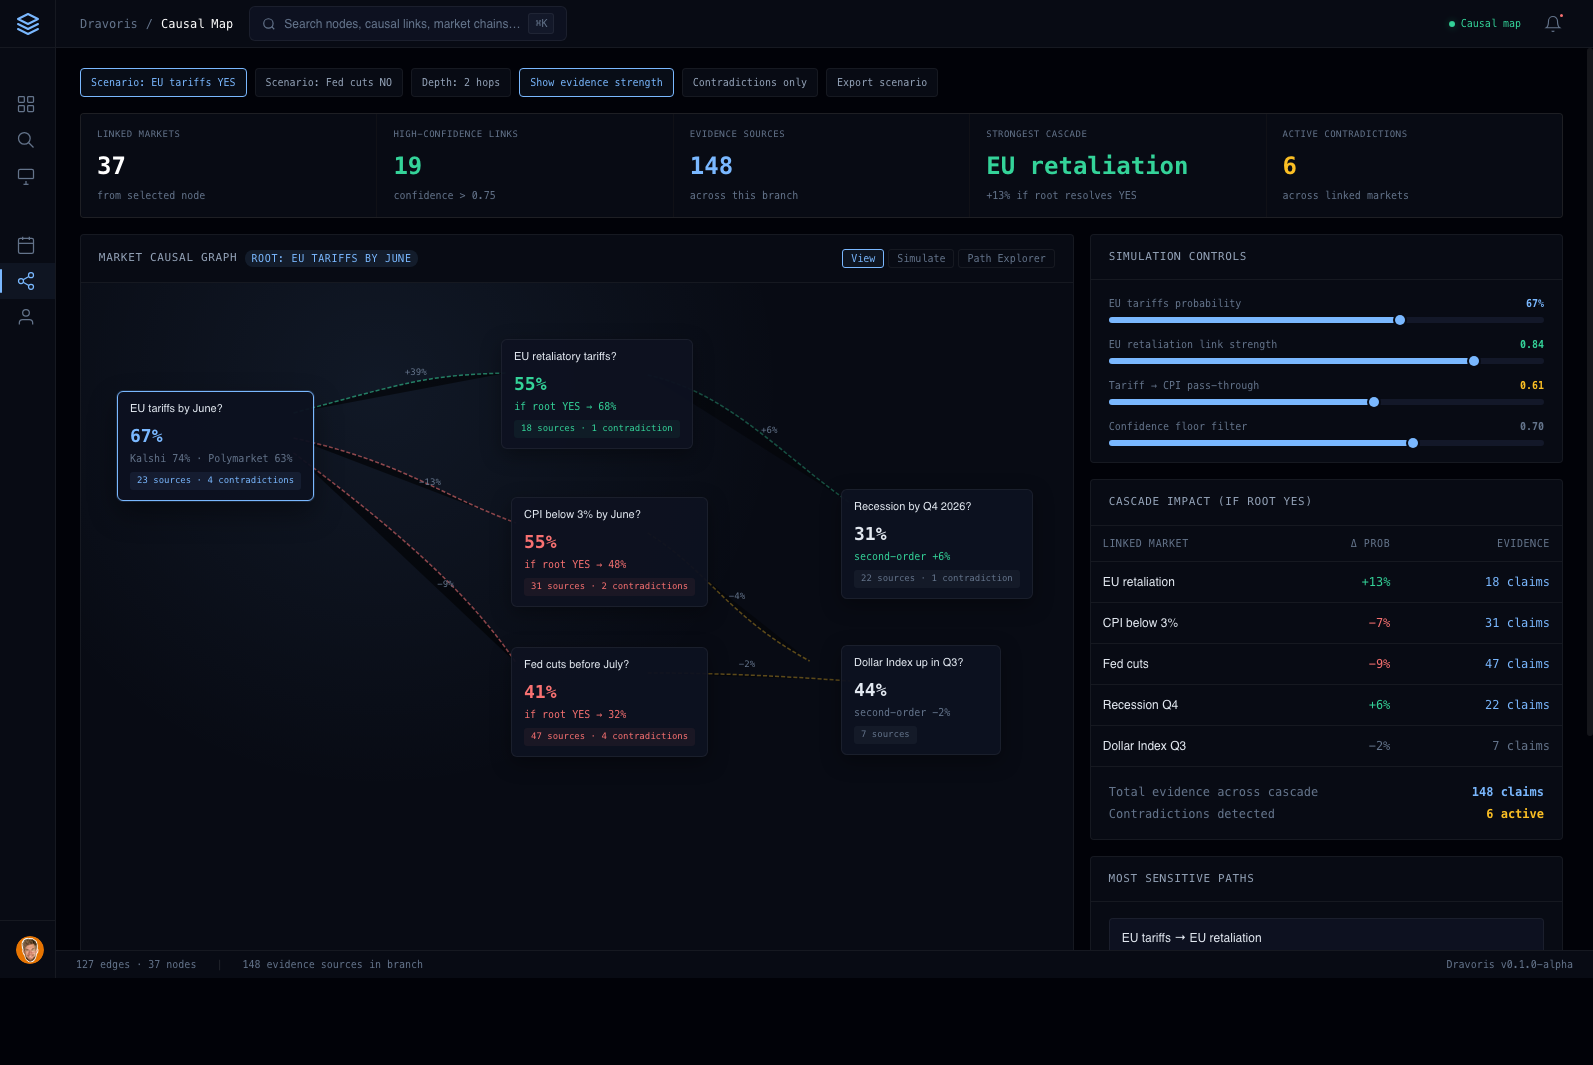This screenshot has height=1065, width=1593.
Task: Select the causal graph share-nodes sidebar icon
Action: point(26,281)
